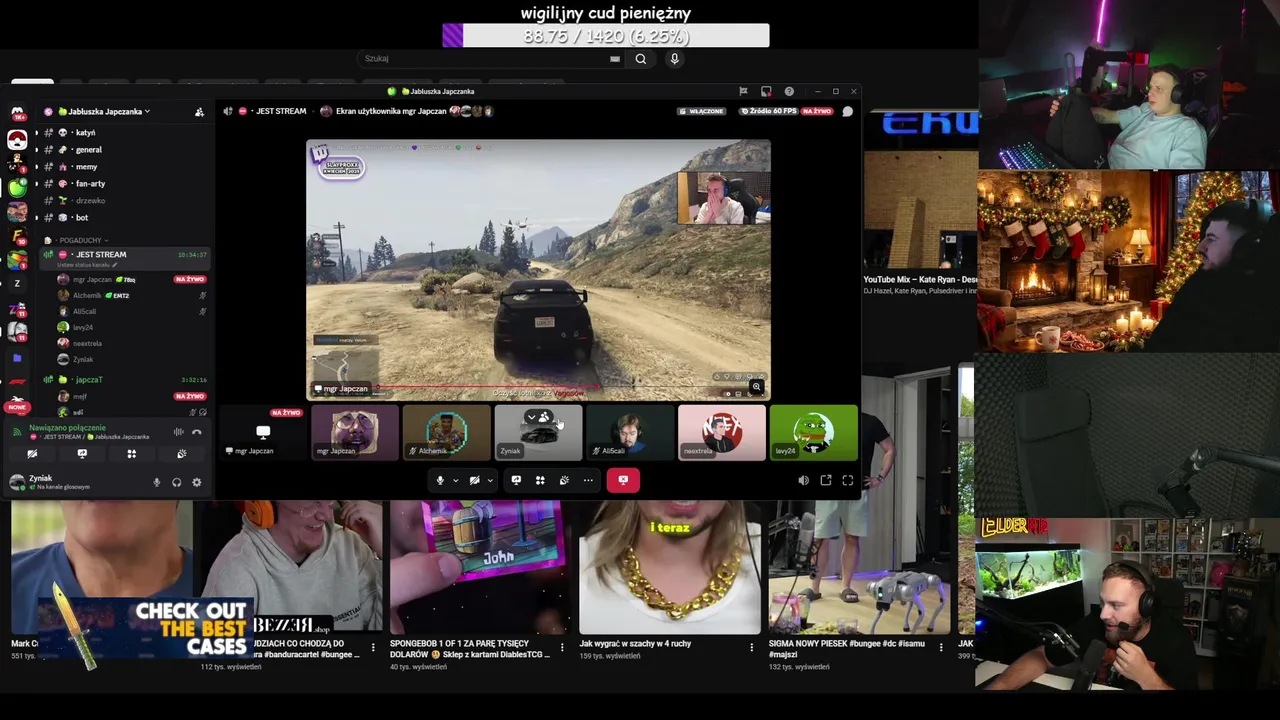Open the Discord help question mark icon
The width and height of the screenshot is (1280, 720).
[789, 91]
